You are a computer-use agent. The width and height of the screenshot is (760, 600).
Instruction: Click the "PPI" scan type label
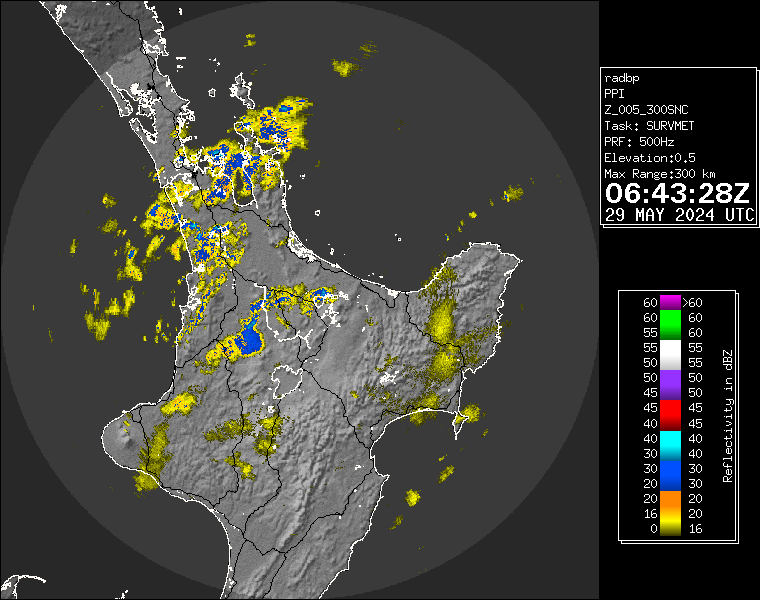pos(614,94)
